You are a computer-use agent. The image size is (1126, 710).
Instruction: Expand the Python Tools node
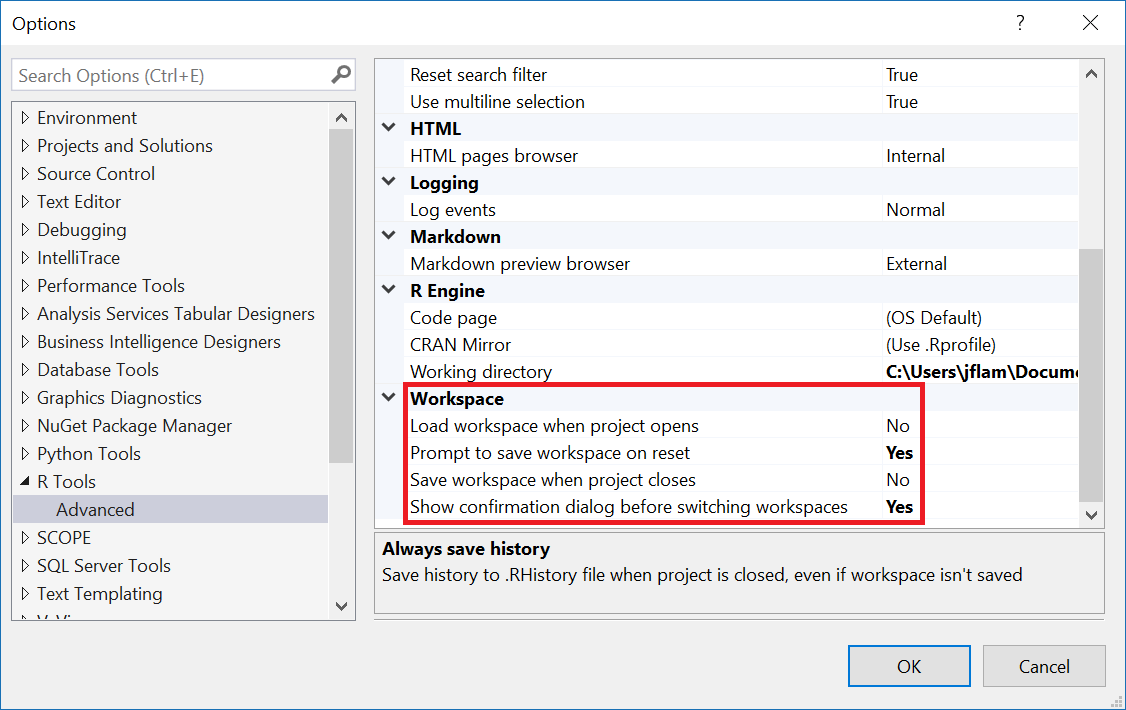click(x=25, y=454)
